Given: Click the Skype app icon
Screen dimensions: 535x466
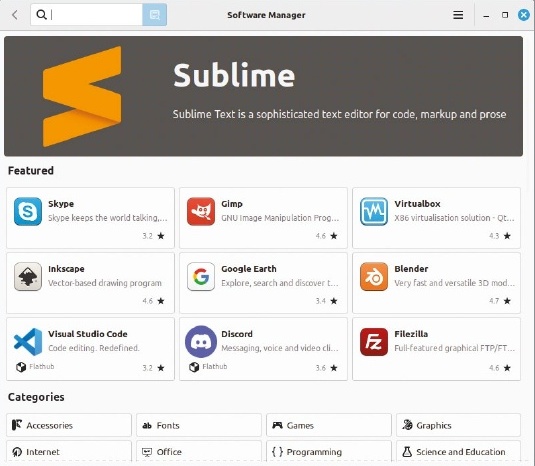Looking at the screenshot, I should pyautogui.click(x=28, y=212).
